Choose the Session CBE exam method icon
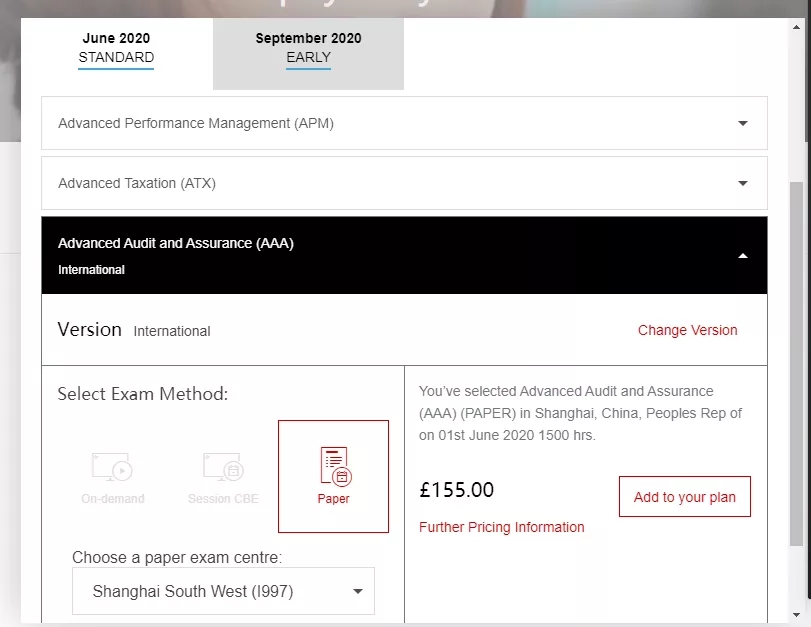 tap(223, 467)
